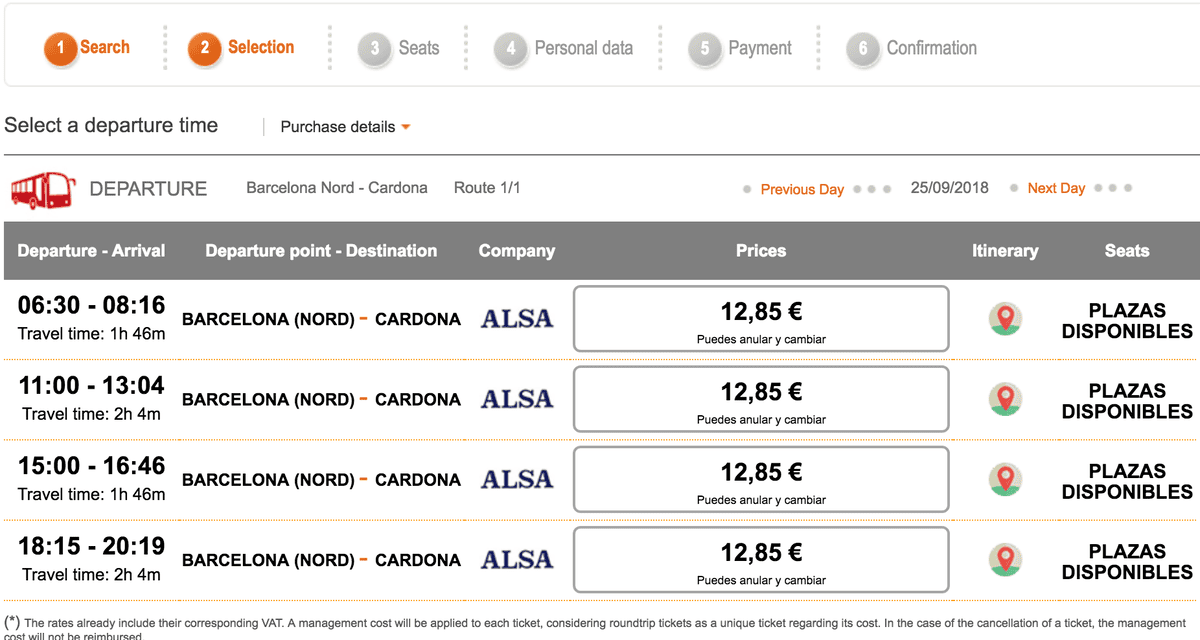The width and height of the screenshot is (1200, 640).
Task: Go to Previous Day schedule
Action: pyautogui.click(x=802, y=189)
